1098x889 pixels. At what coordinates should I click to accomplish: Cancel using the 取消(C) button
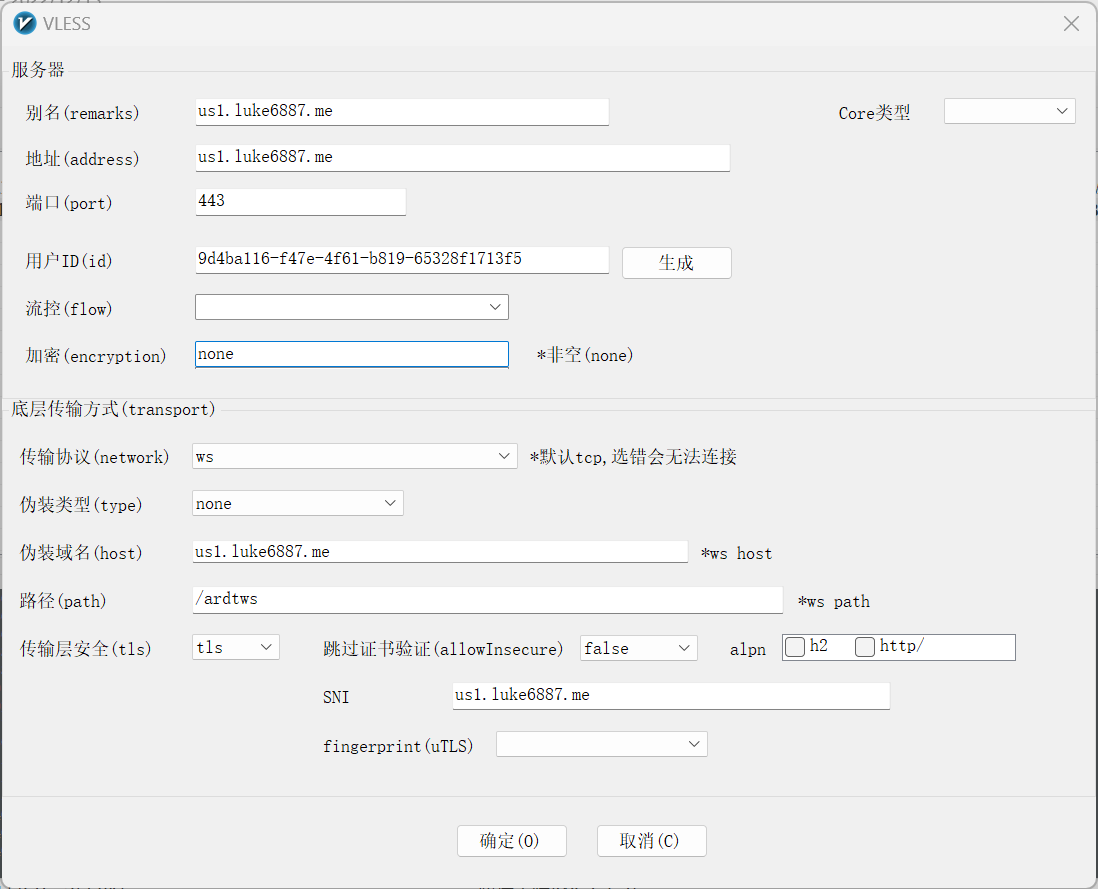point(651,841)
